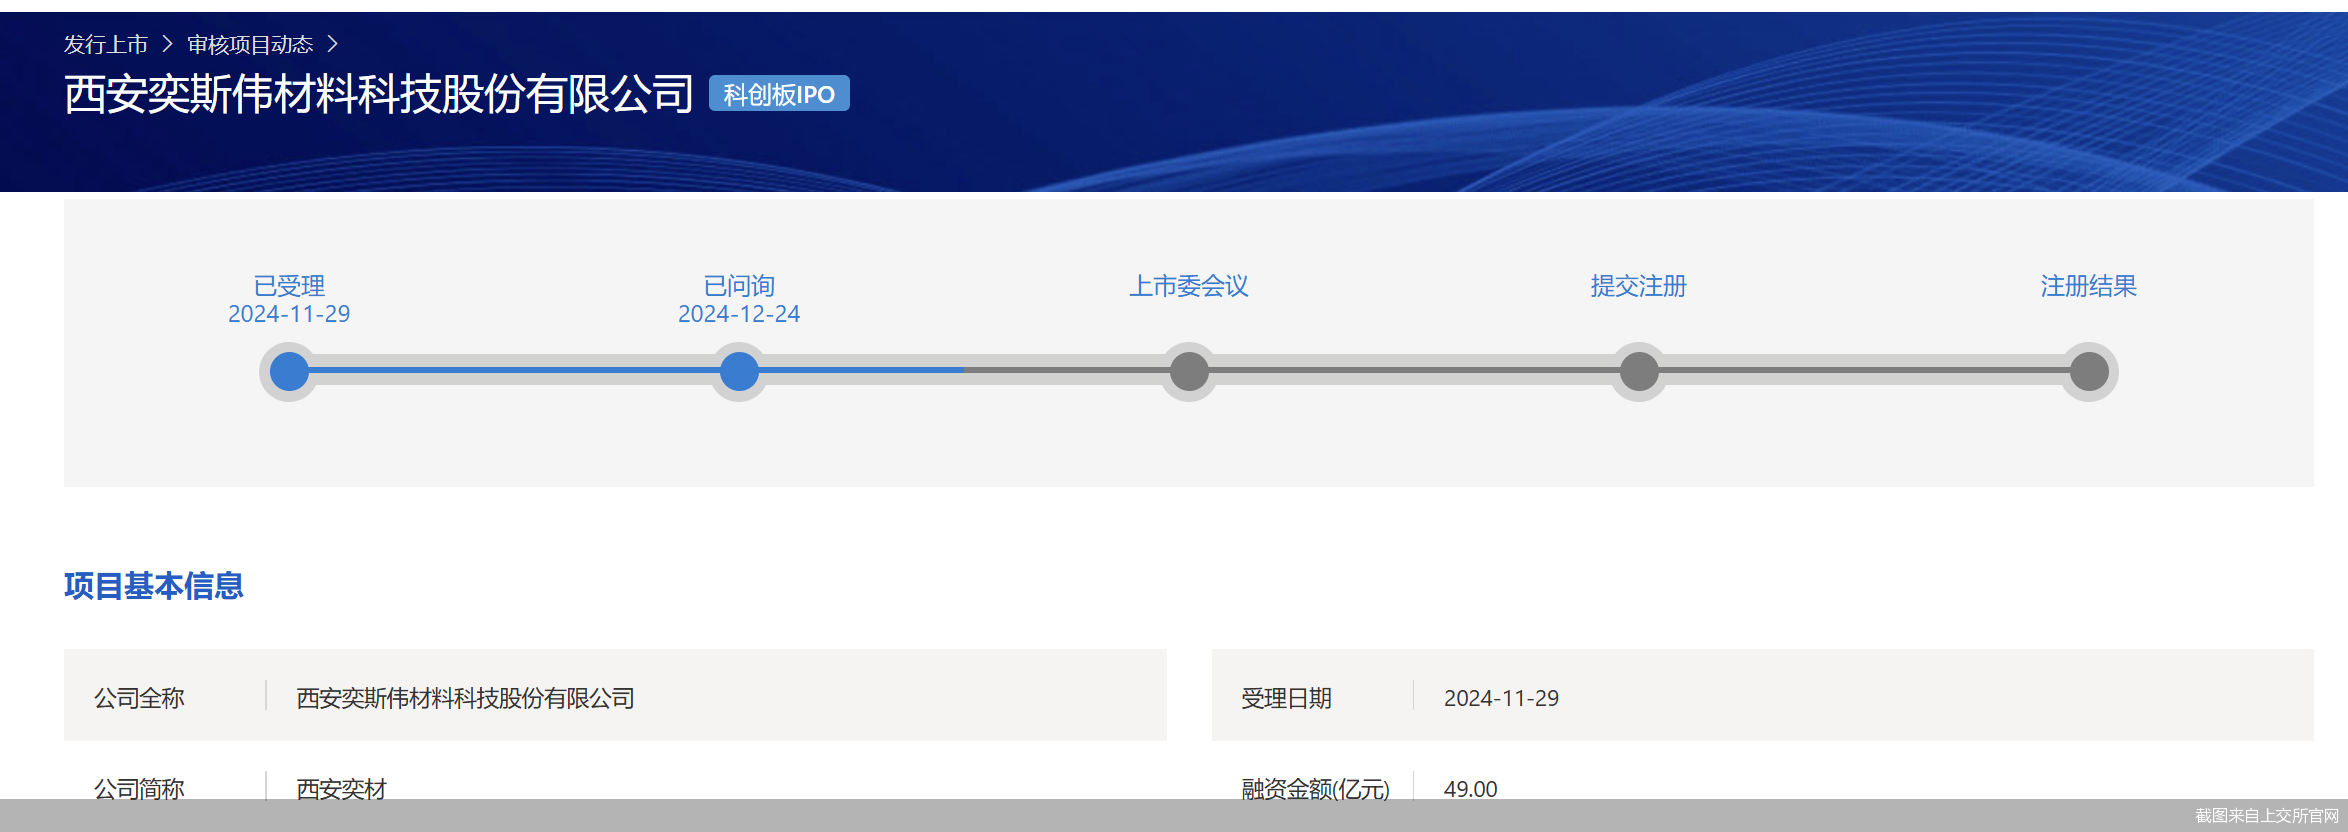Click the 受理日期 value 2024-11-29
2348x832 pixels.
1501,698
